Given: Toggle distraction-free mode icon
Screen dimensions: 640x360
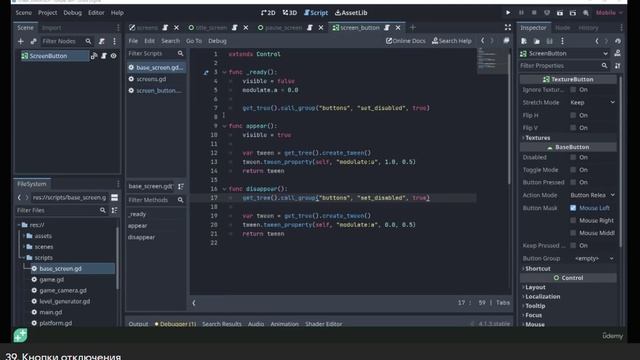Looking at the screenshot, I should [x=508, y=27].
